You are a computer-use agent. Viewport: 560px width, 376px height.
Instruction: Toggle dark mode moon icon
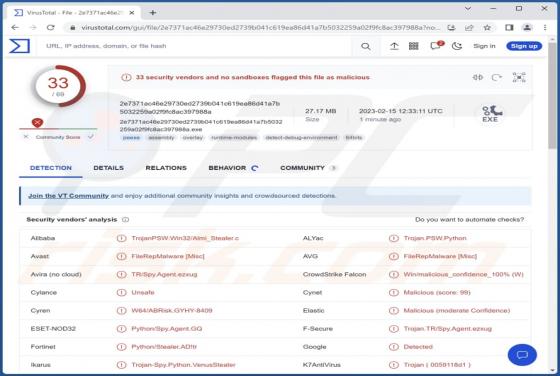tap(457, 46)
